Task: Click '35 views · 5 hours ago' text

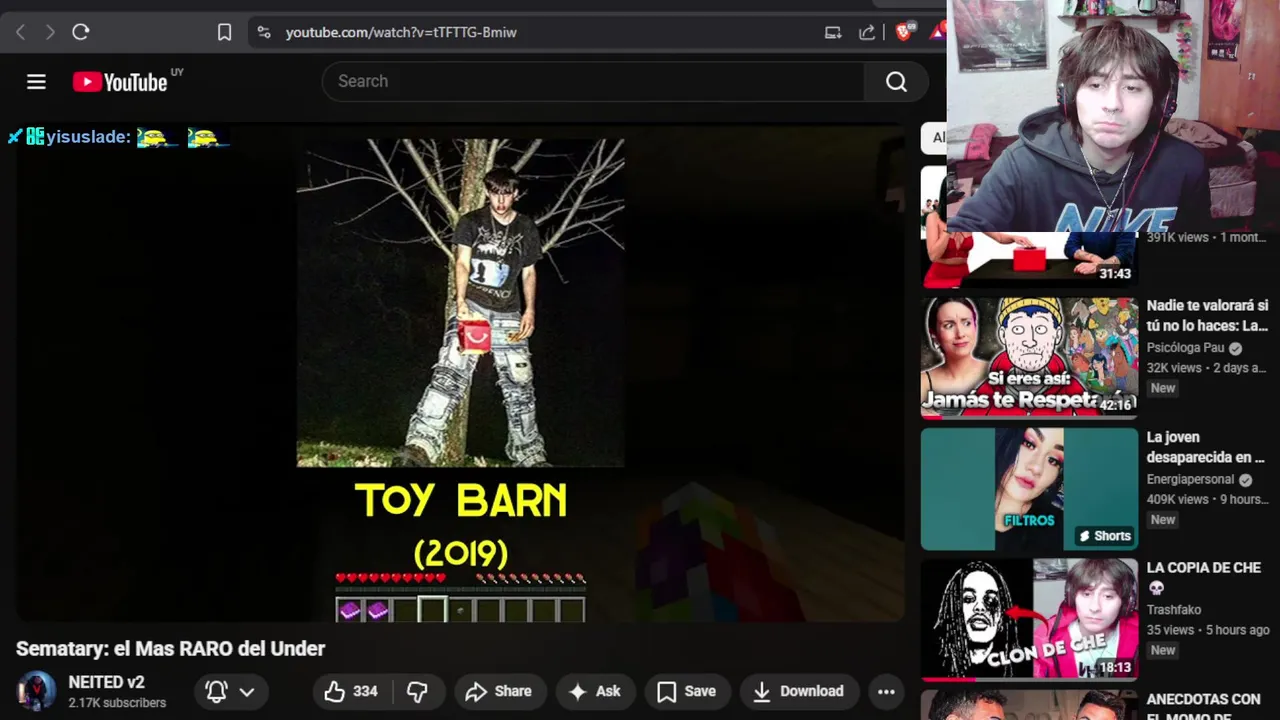Action: point(1208,630)
